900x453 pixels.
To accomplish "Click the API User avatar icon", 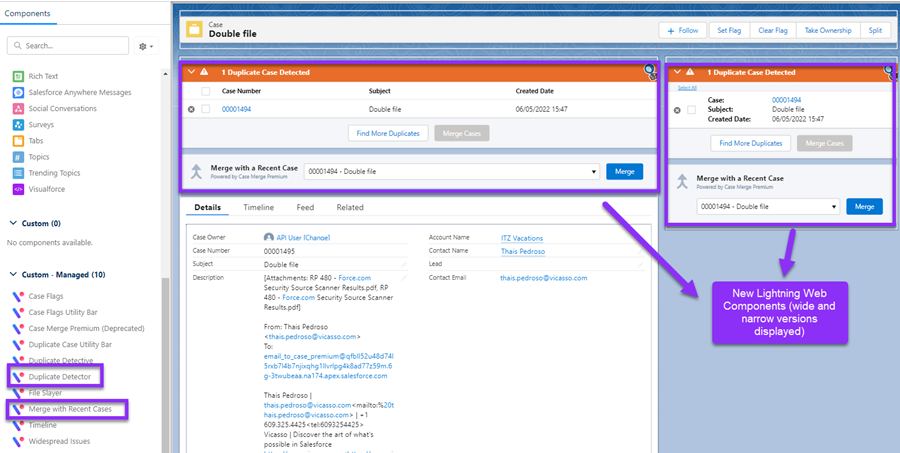I will click(267, 237).
